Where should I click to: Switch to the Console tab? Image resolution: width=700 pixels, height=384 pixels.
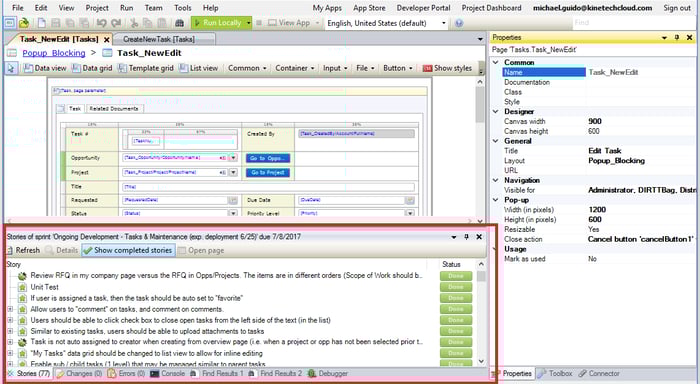click(x=167, y=374)
